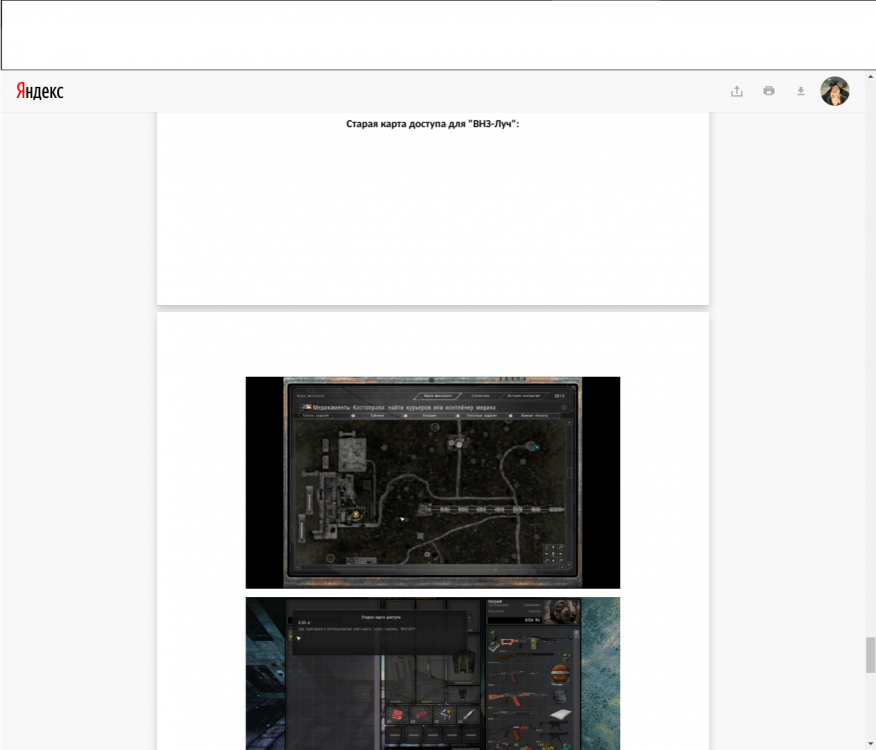Click the yellow quest marker on map

pyautogui.click(x=355, y=514)
